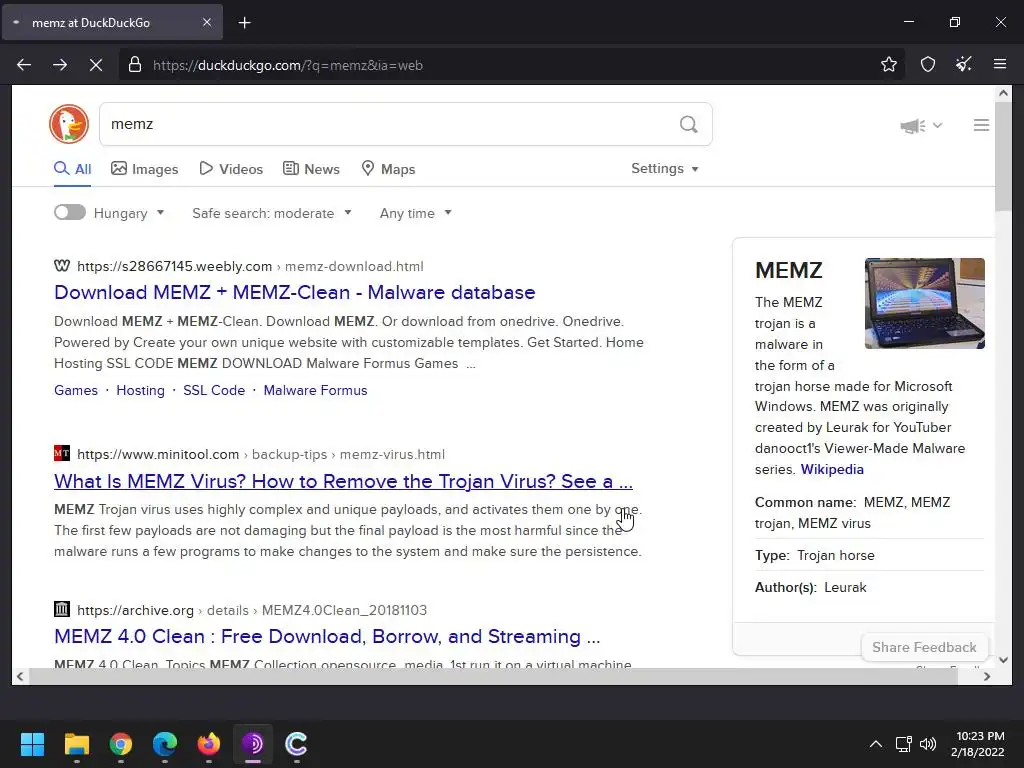
Task: Click the vertical scrollbar thumb
Action: (x=1003, y=157)
